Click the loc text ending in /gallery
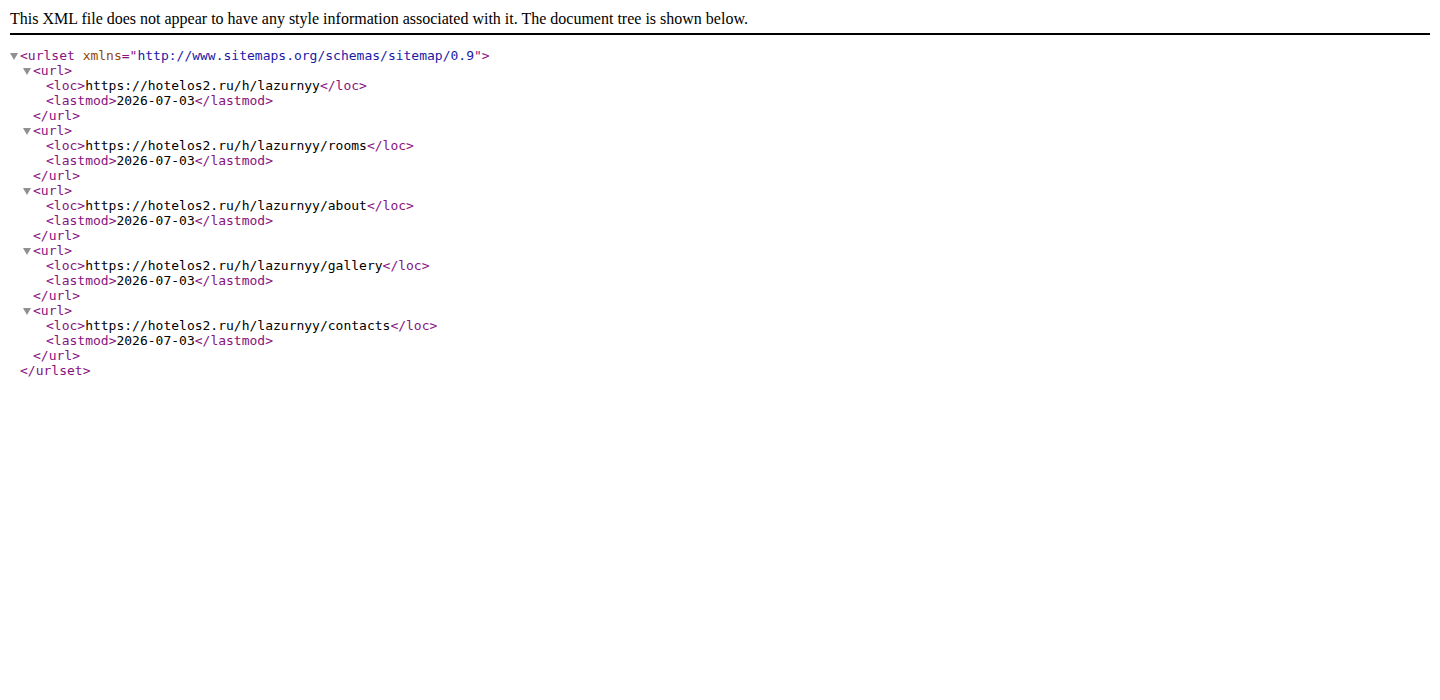The width and height of the screenshot is (1440, 700). click(234, 266)
